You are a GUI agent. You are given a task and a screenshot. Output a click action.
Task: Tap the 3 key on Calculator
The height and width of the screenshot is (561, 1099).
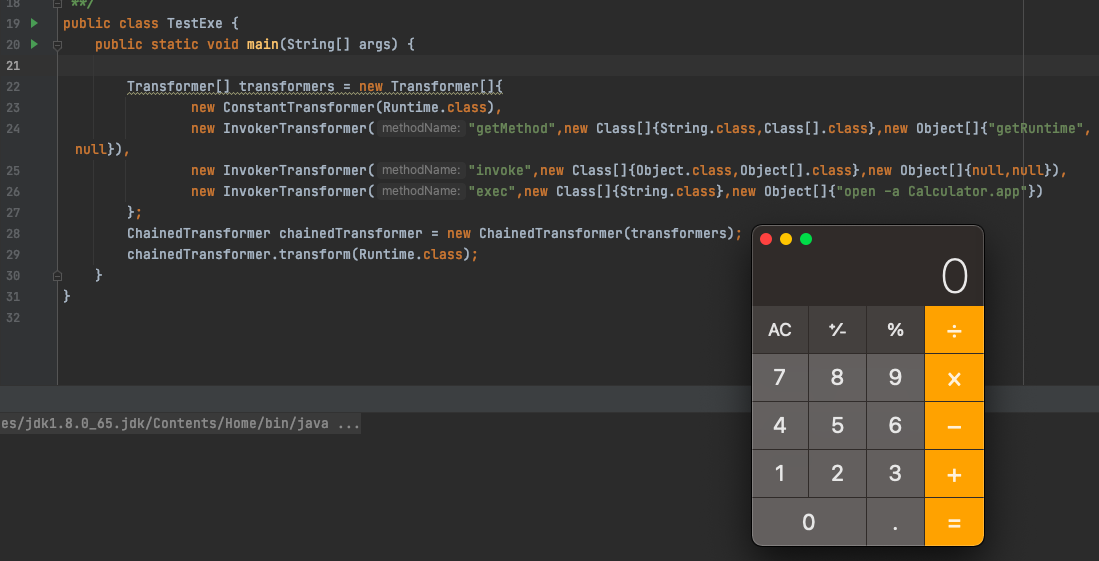[x=895, y=474]
